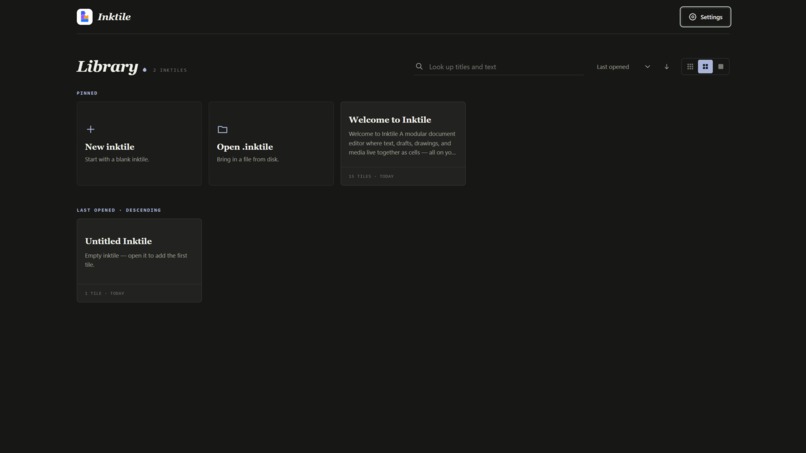Click the 'Open .inktile' card title

(x=245, y=147)
